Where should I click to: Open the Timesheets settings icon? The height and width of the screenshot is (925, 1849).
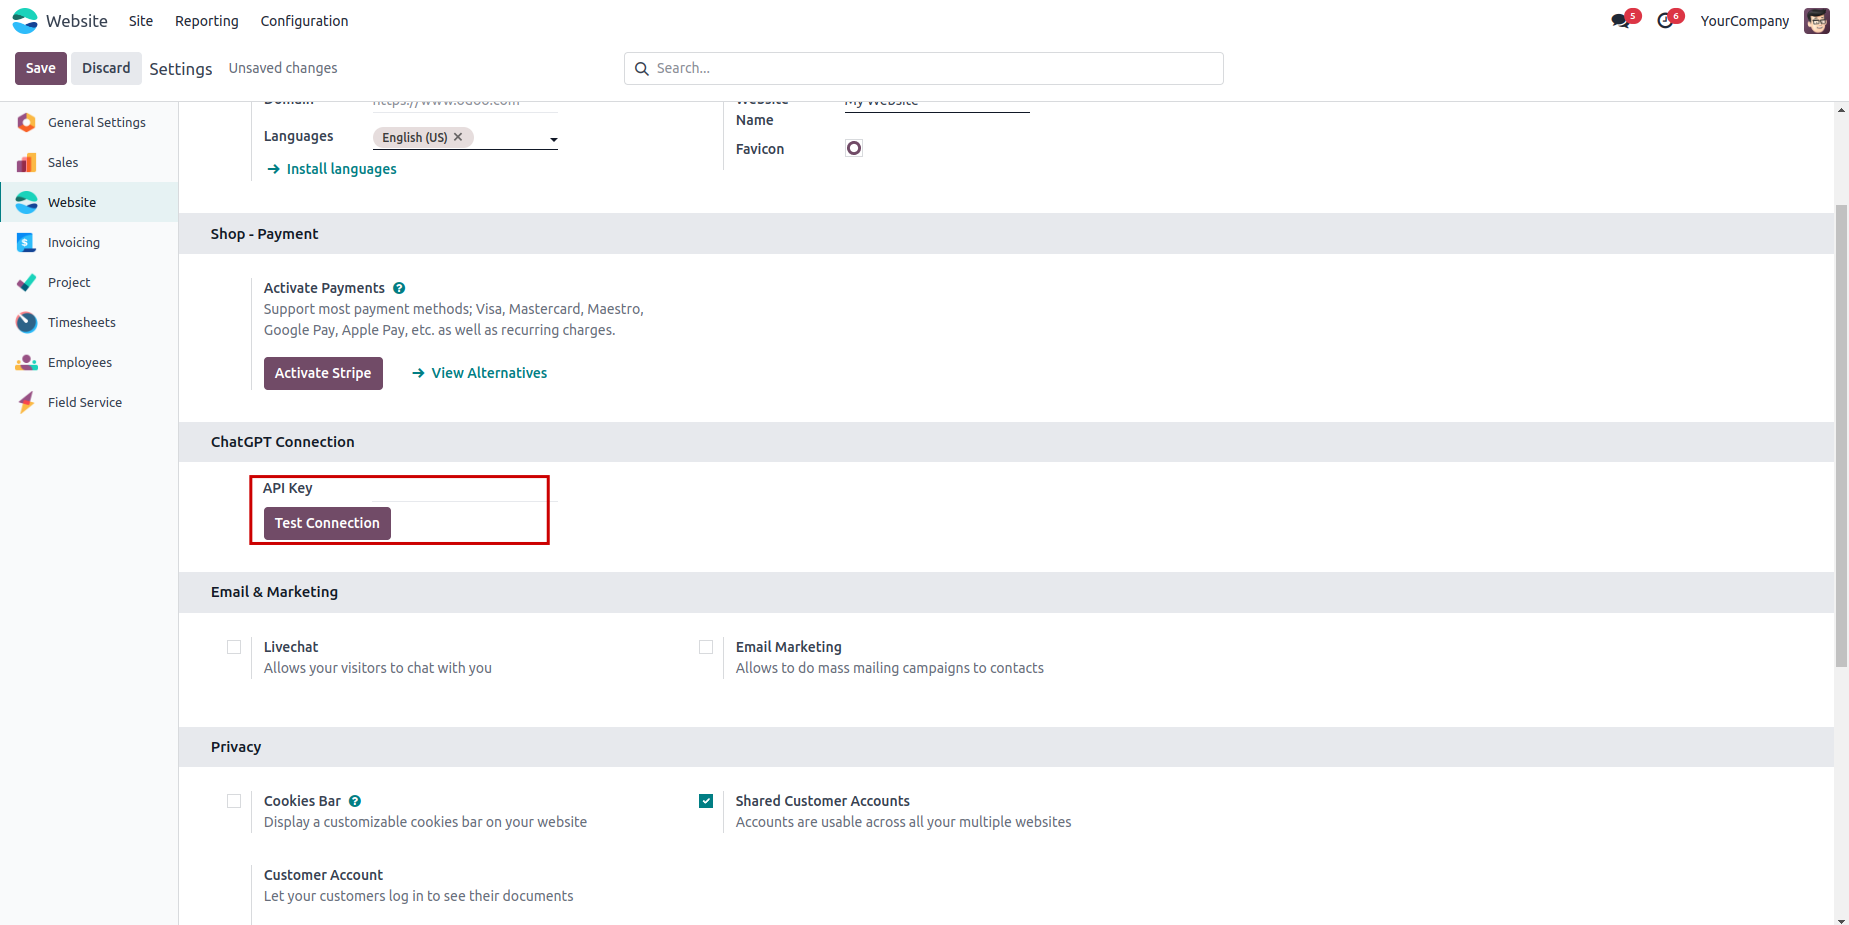pyautogui.click(x=27, y=323)
